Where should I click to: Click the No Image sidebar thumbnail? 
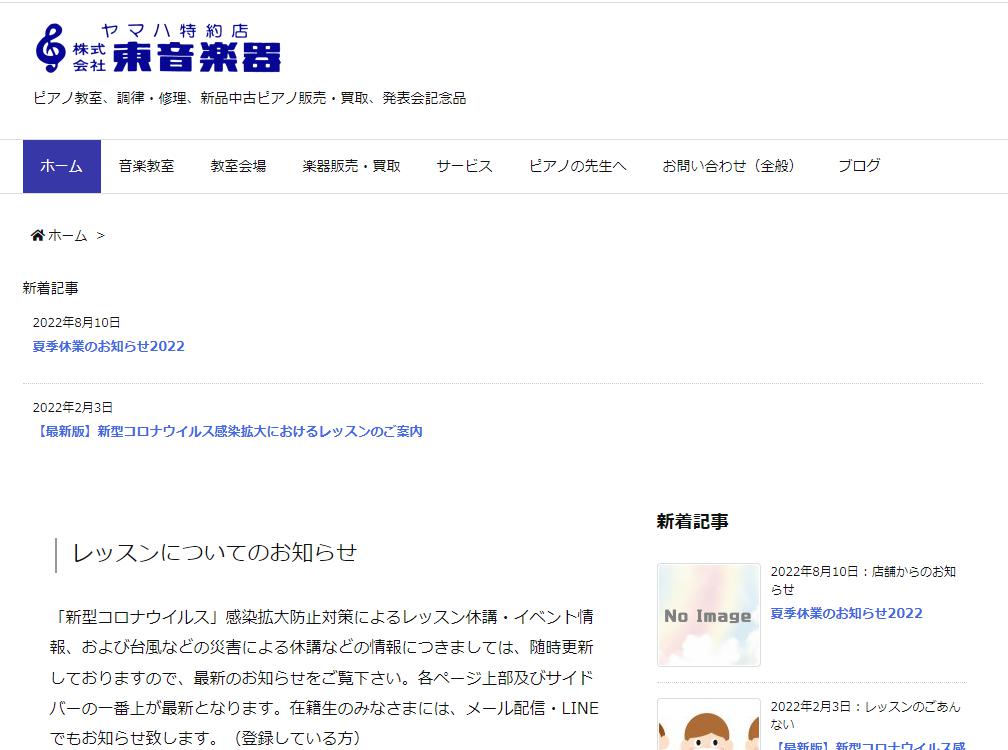click(x=708, y=615)
